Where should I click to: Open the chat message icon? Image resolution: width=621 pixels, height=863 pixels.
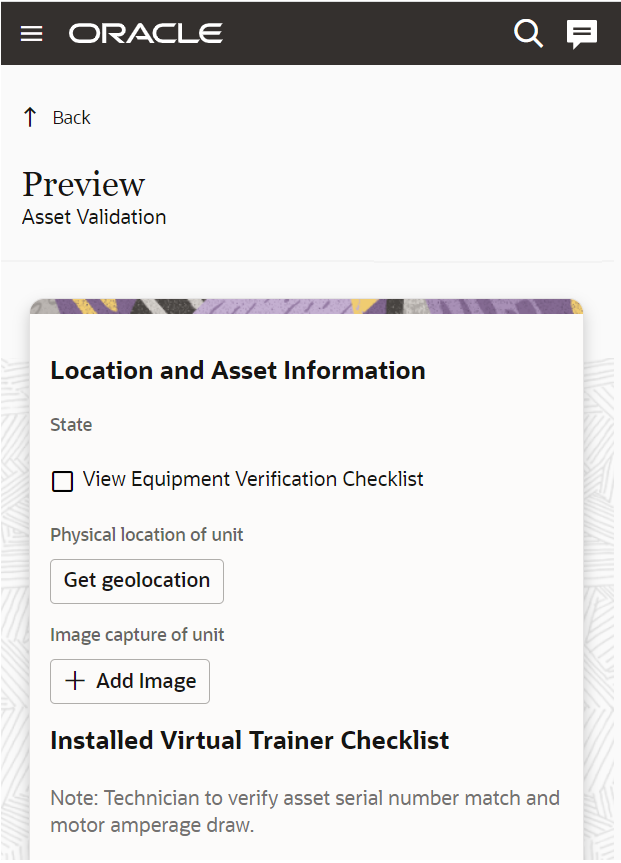582,33
